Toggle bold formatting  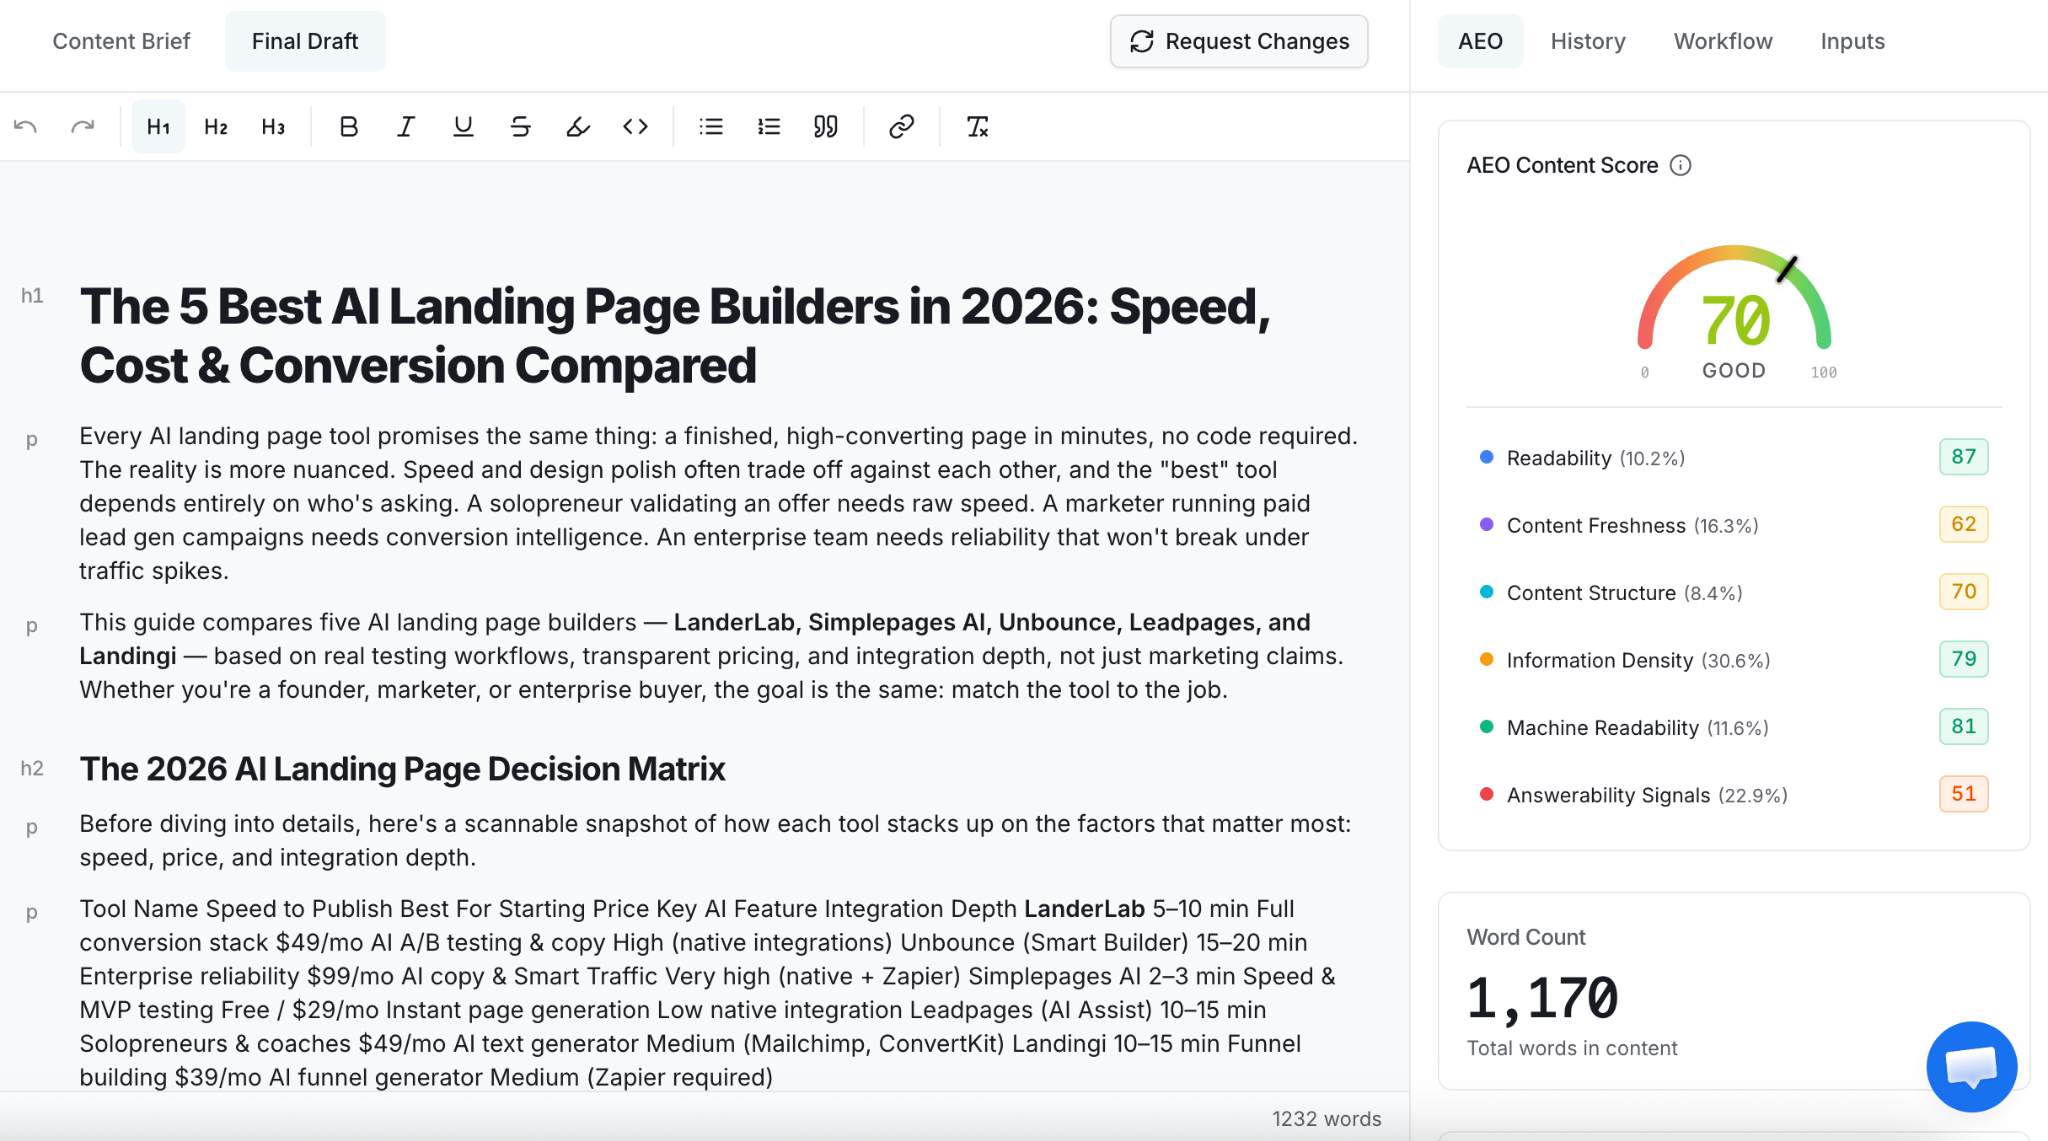pos(348,127)
